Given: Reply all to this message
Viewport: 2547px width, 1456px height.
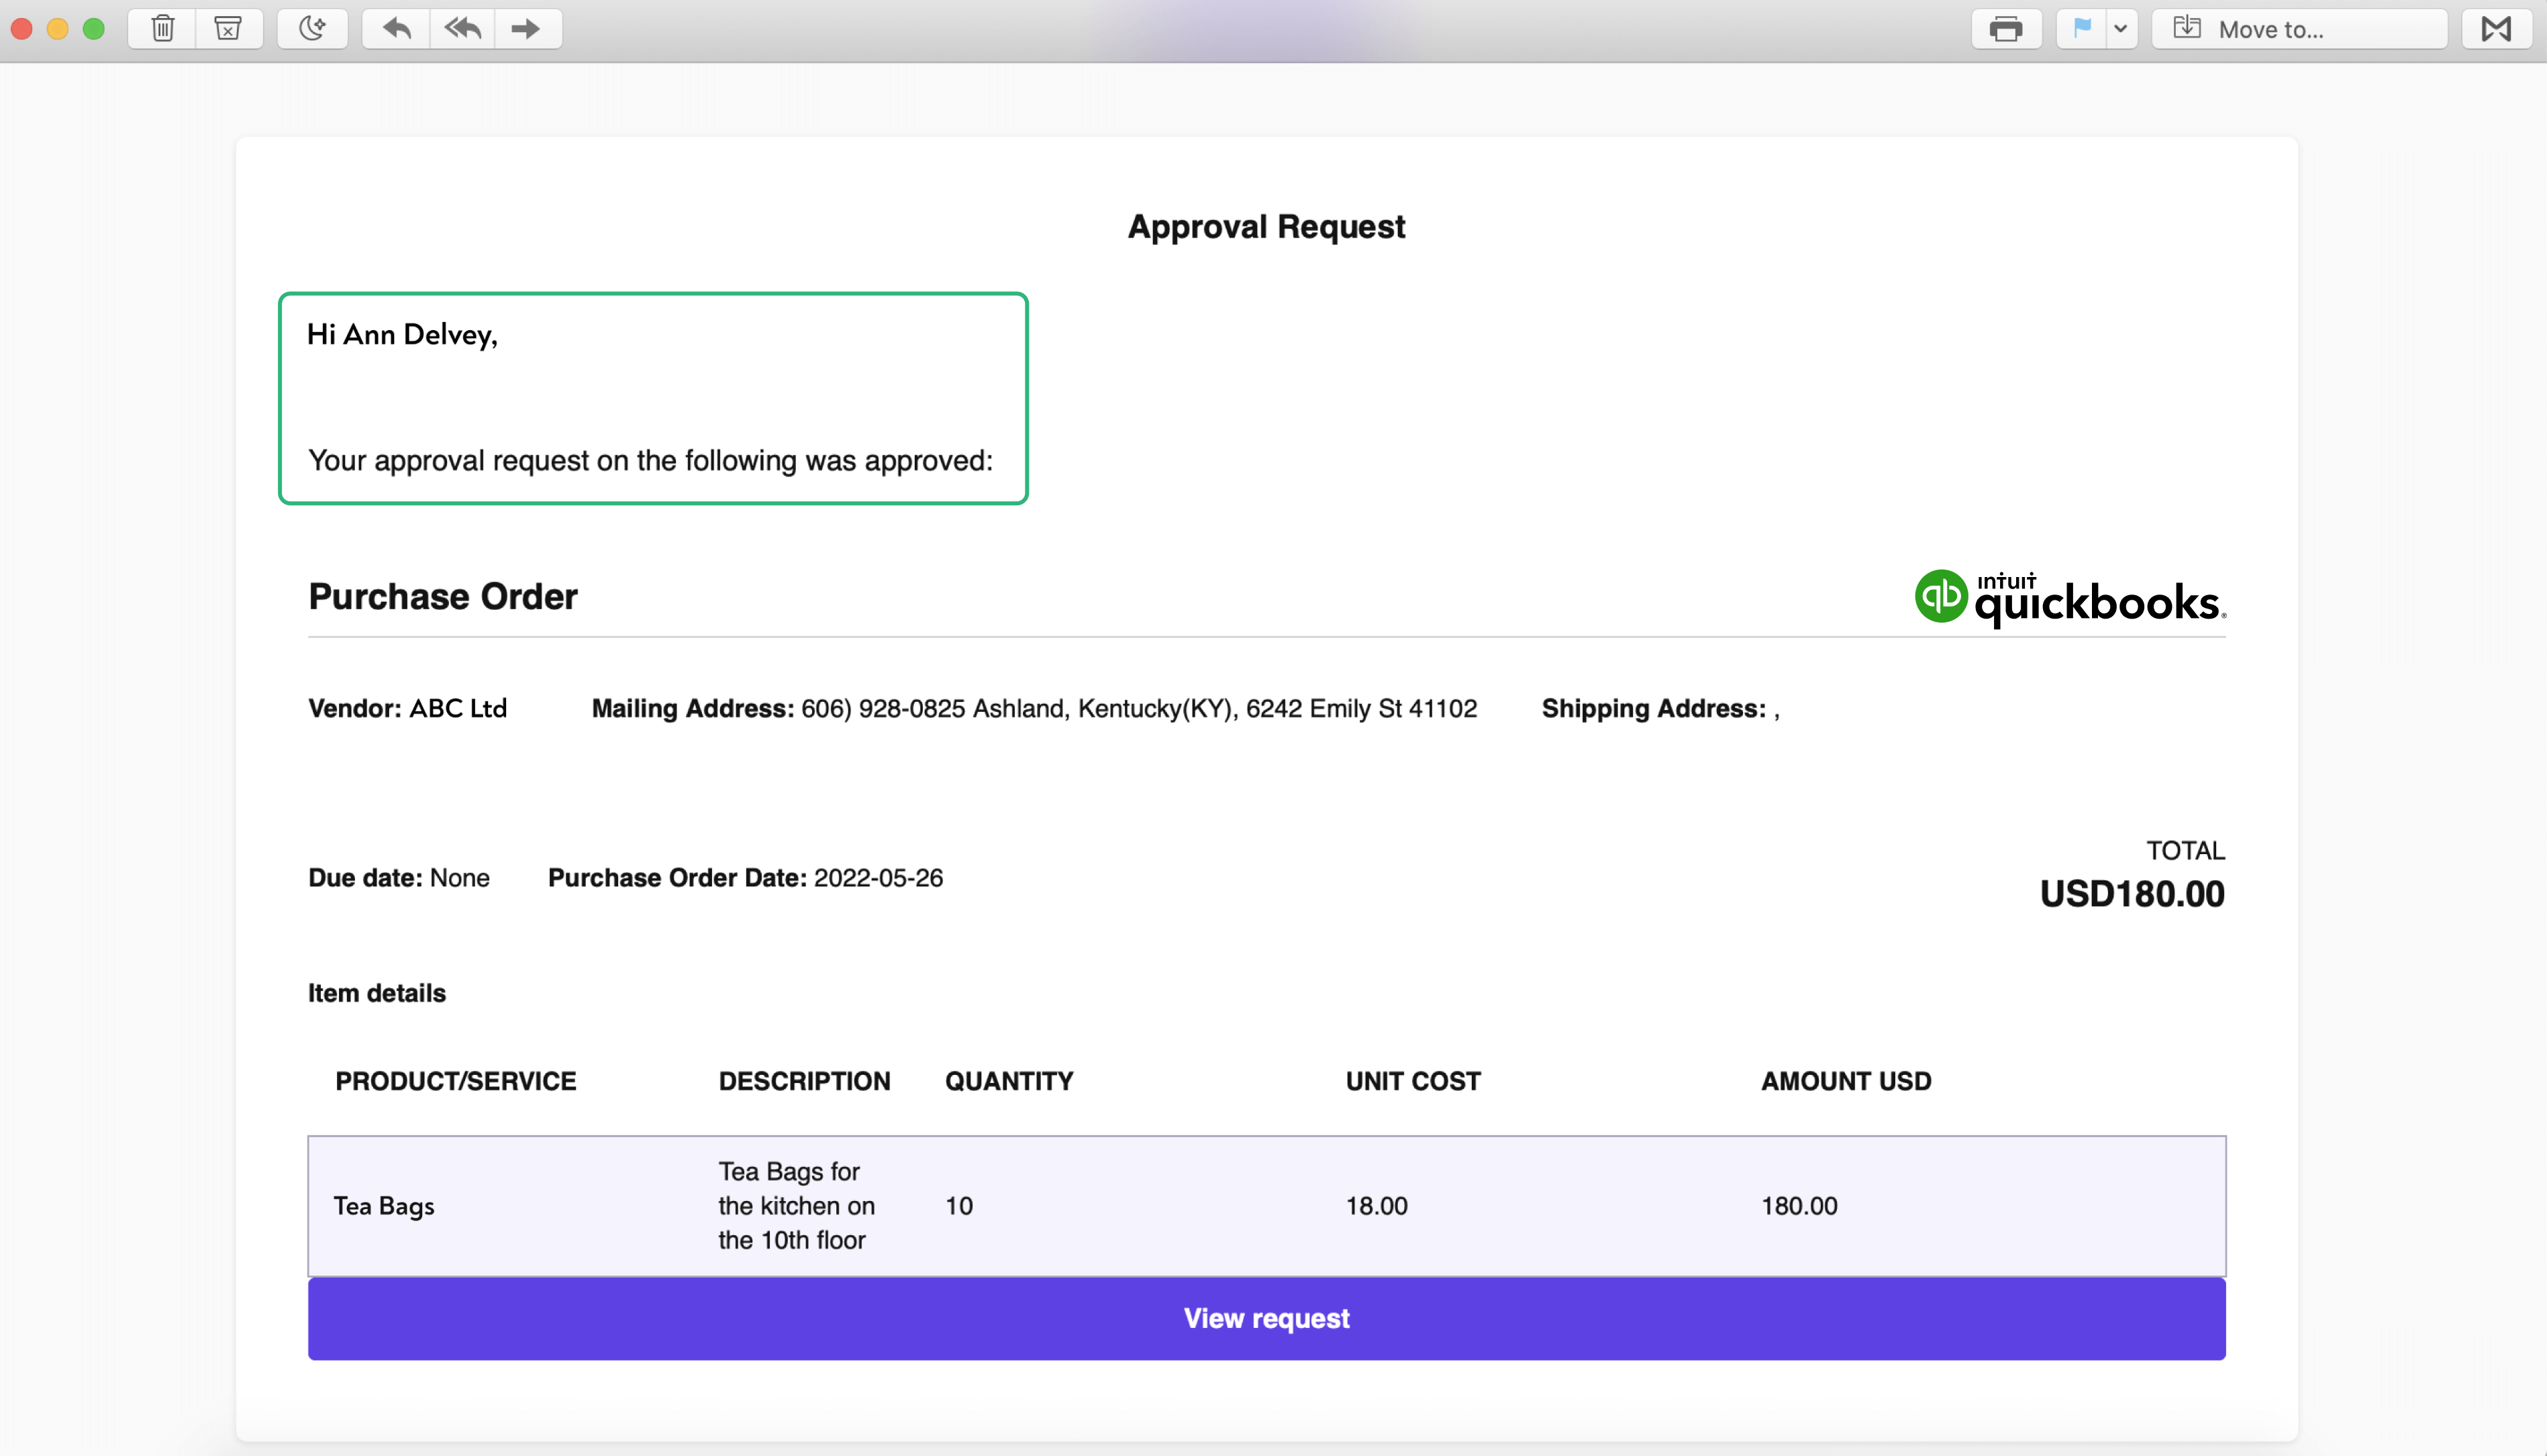Looking at the screenshot, I should [463, 29].
